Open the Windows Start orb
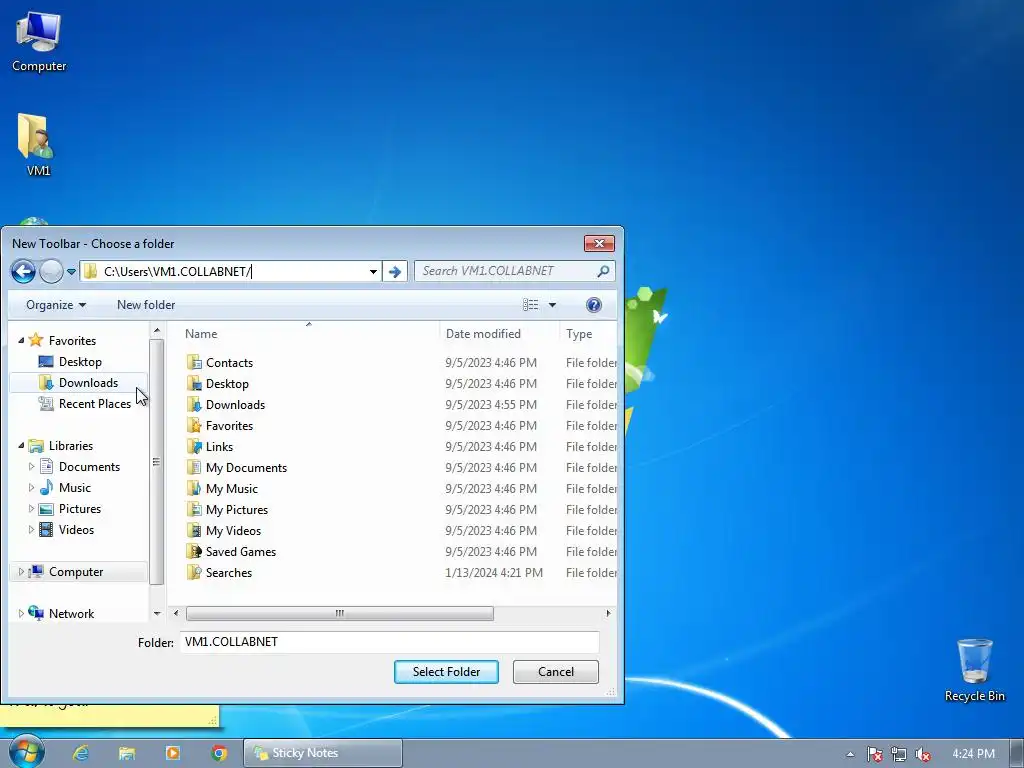The width and height of the screenshot is (1024, 768). pos(26,752)
